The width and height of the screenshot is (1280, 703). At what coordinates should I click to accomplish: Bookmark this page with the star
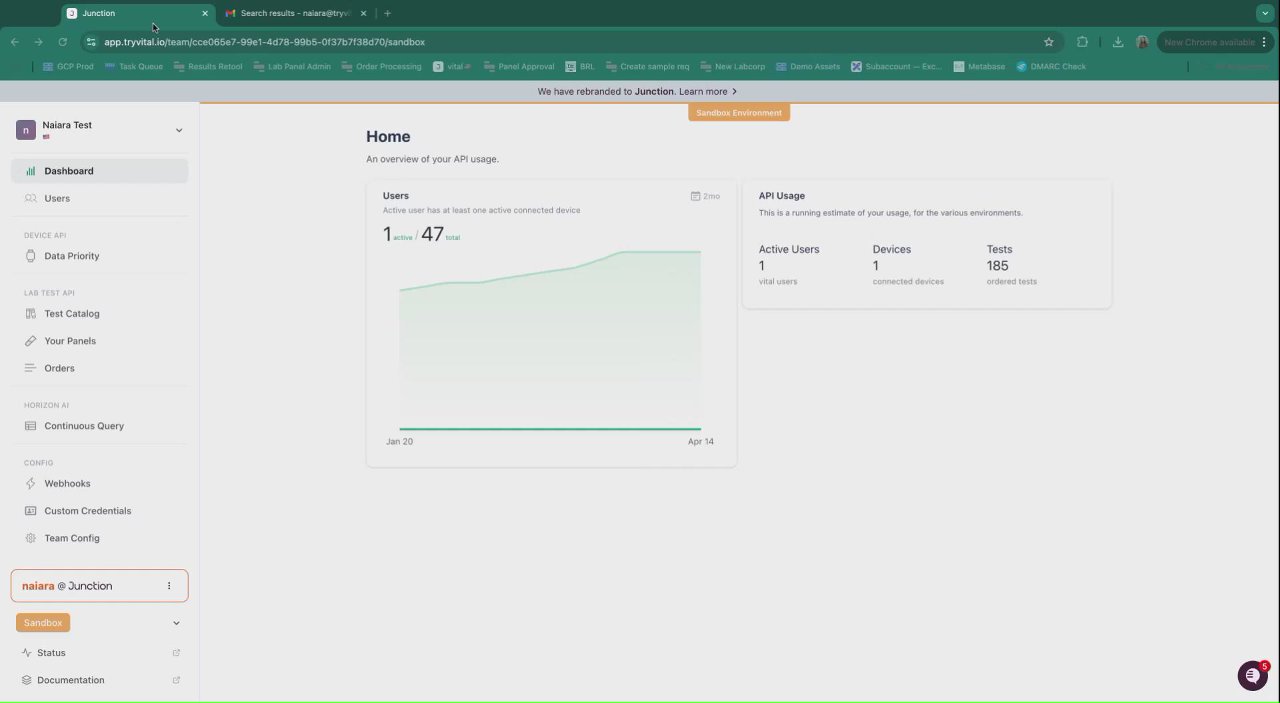[x=1049, y=42]
